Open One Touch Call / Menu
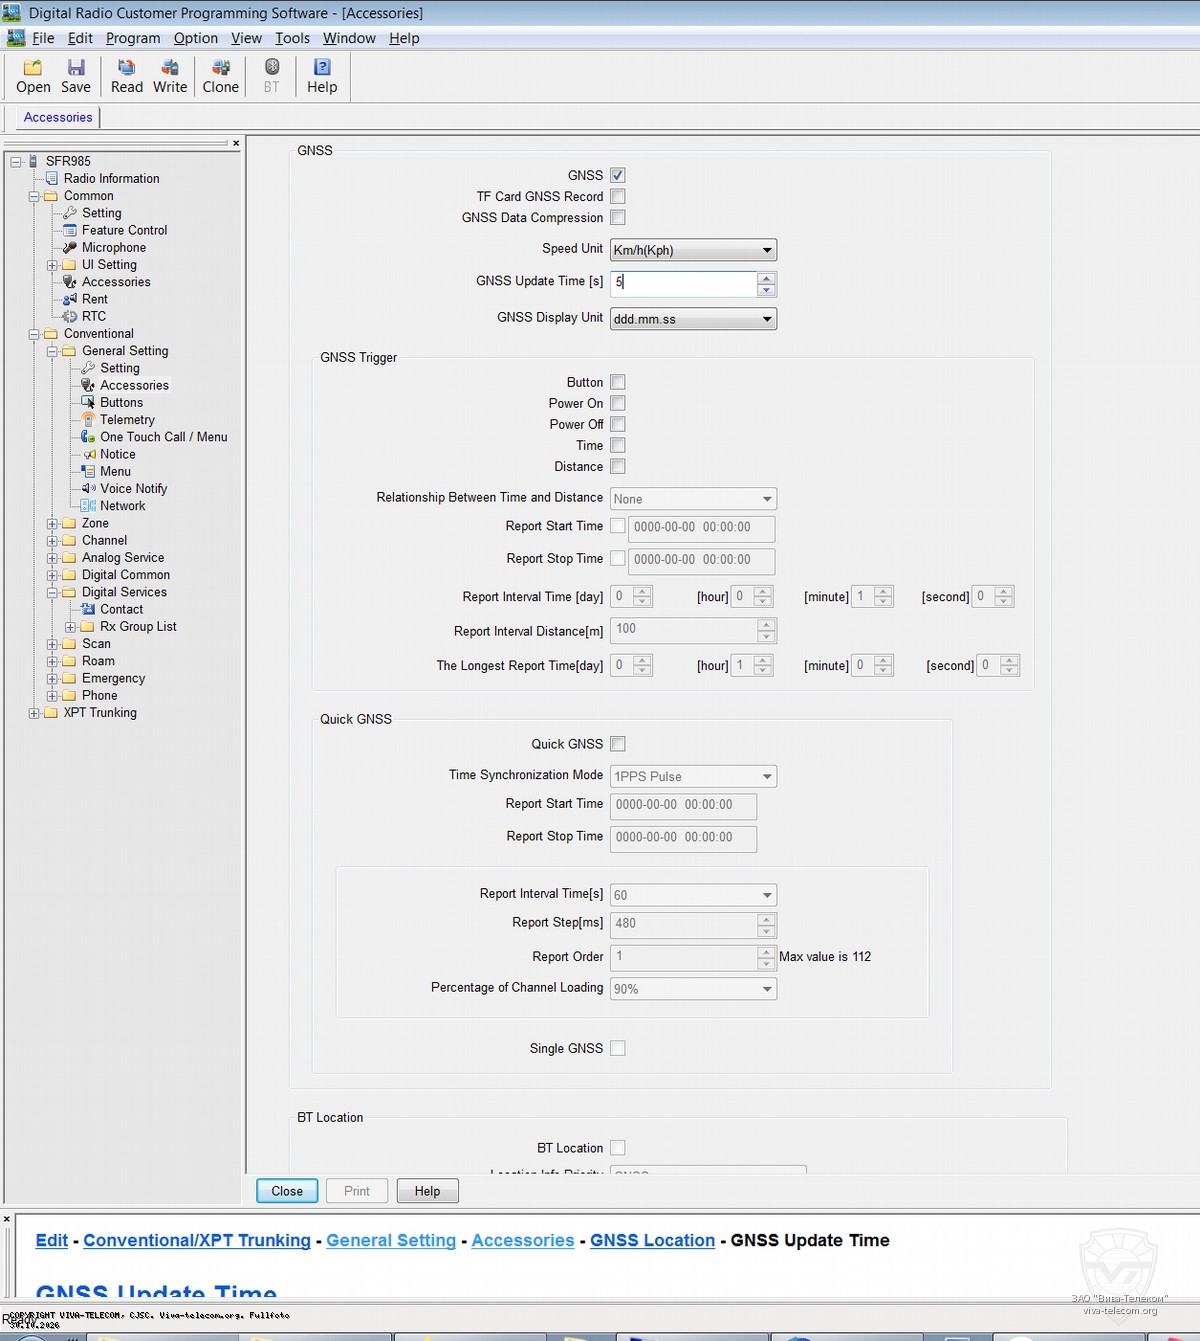Image resolution: width=1200 pixels, height=1341 pixels. (x=164, y=437)
